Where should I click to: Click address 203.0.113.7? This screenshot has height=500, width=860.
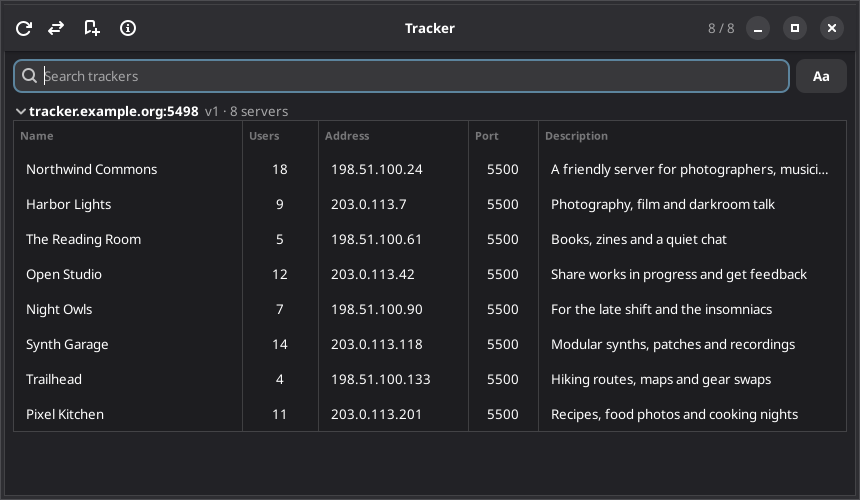click(x=369, y=204)
